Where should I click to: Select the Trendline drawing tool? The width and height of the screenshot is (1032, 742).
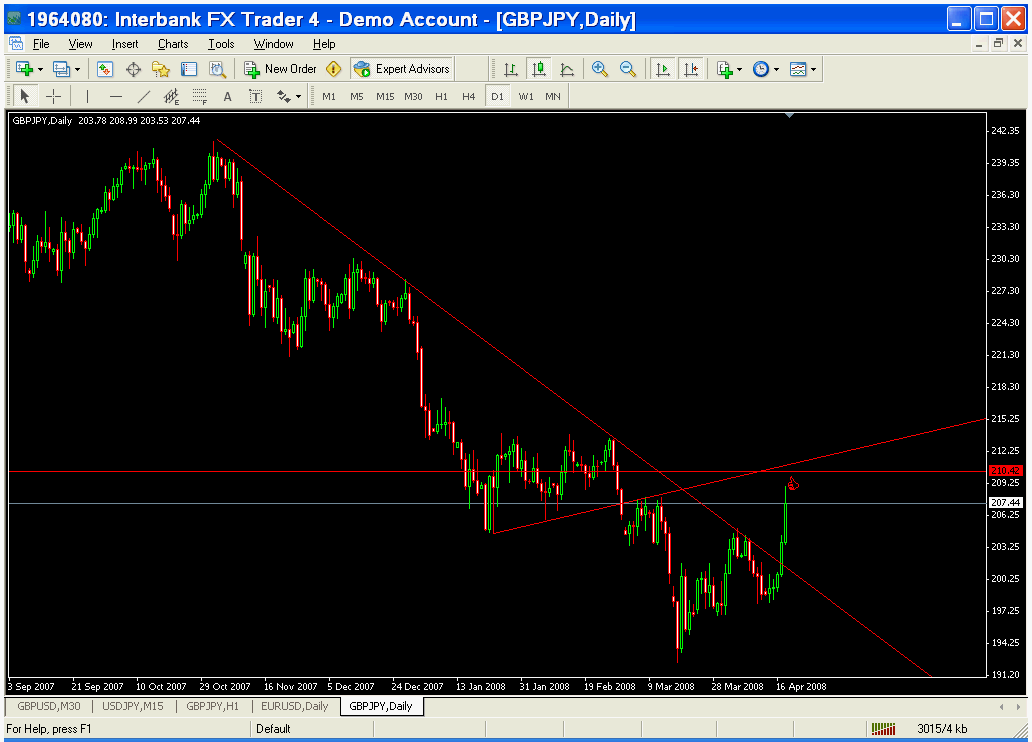pos(143,97)
